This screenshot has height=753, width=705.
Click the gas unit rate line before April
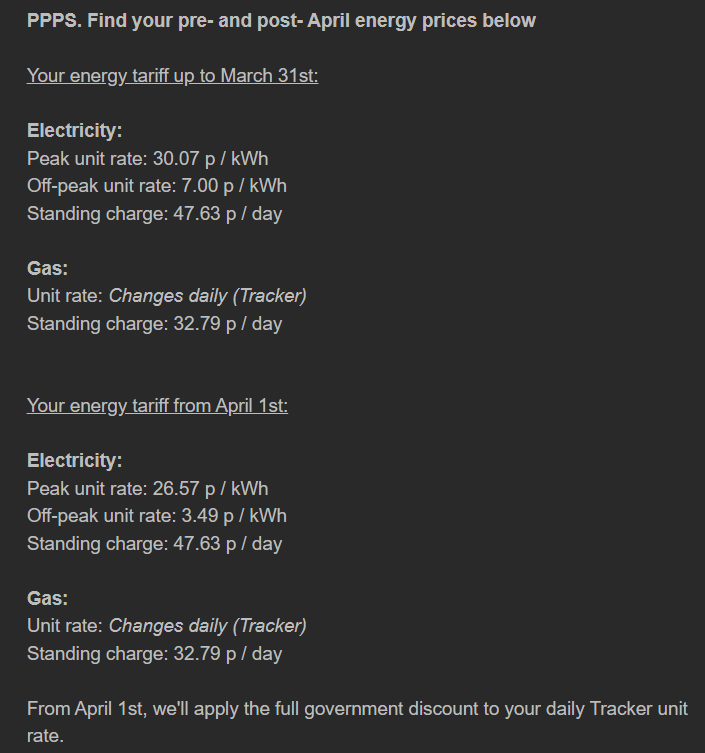(166, 296)
